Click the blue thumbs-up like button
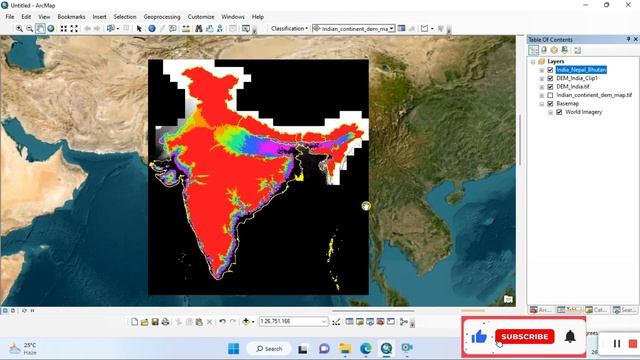640x360 pixels. (479, 337)
